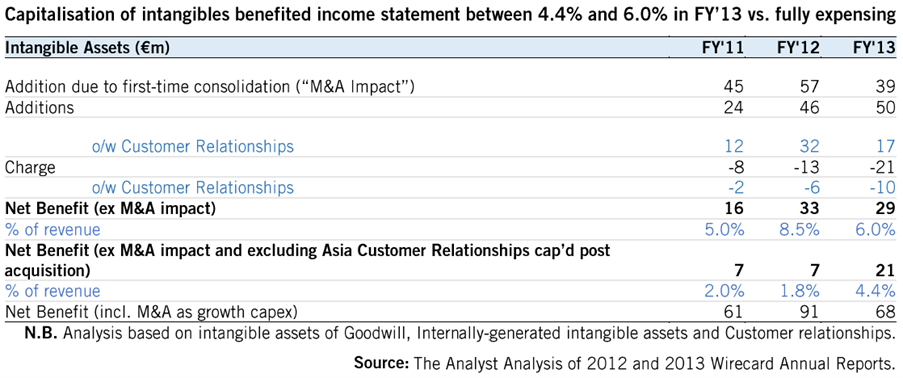
Task: Click the Source line about Wirecard Annual Reports
Action: [x=625, y=363]
